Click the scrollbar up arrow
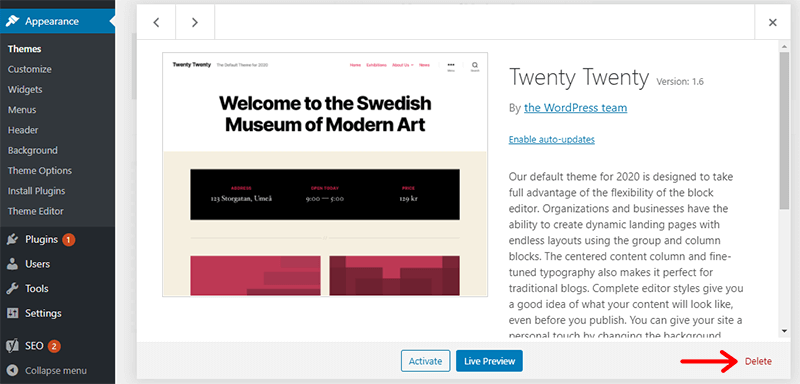 (785, 46)
